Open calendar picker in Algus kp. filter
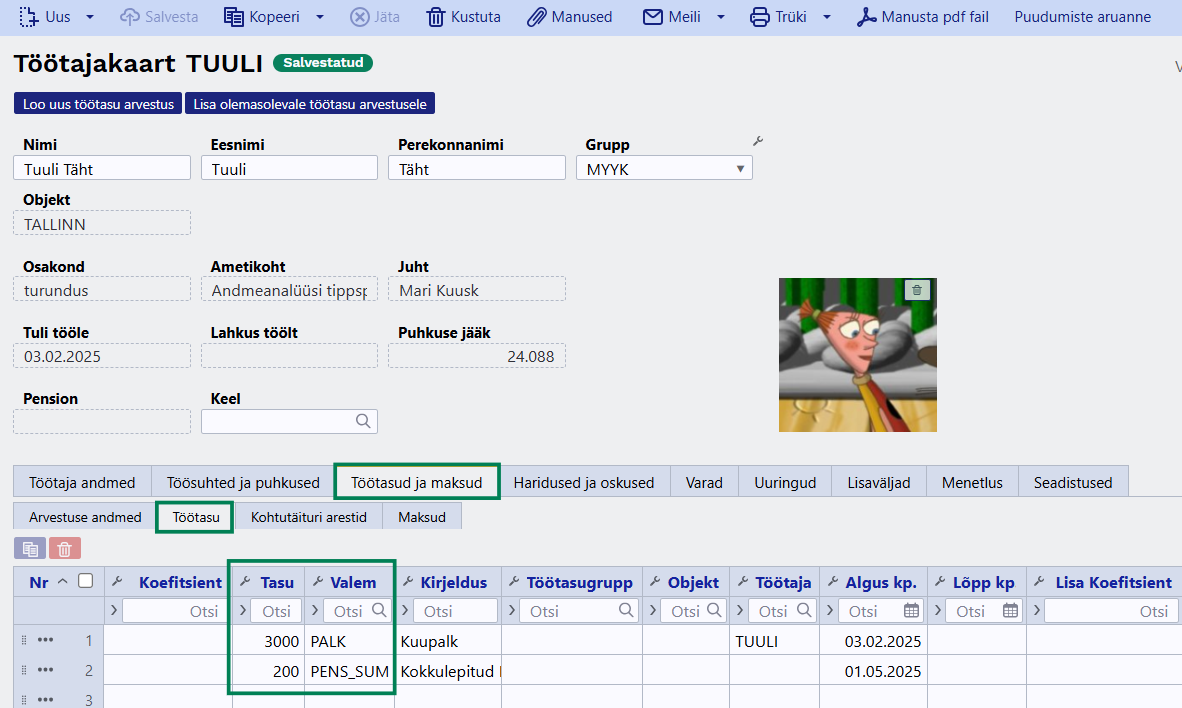The height and width of the screenshot is (708, 1182). coord(911,610)
